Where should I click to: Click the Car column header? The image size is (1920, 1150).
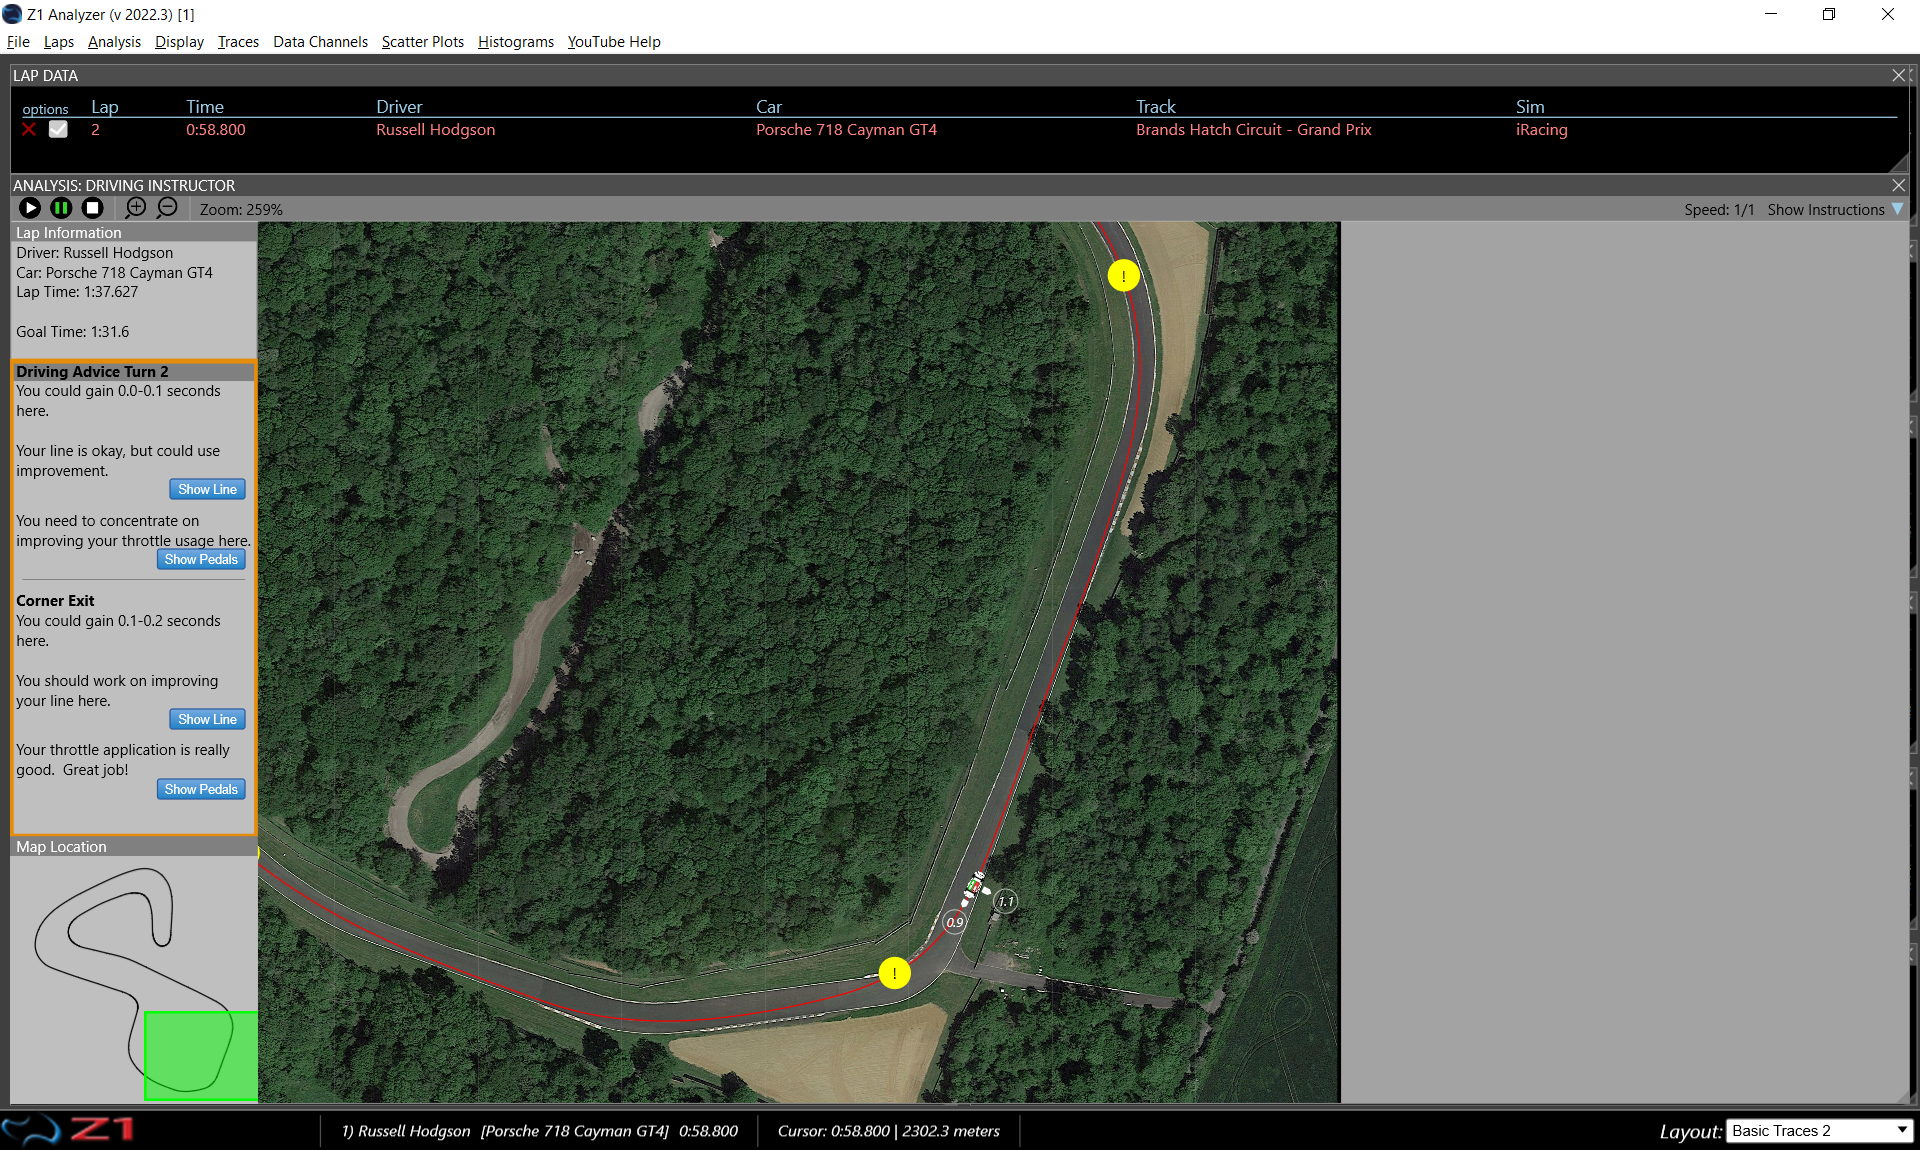769,107
